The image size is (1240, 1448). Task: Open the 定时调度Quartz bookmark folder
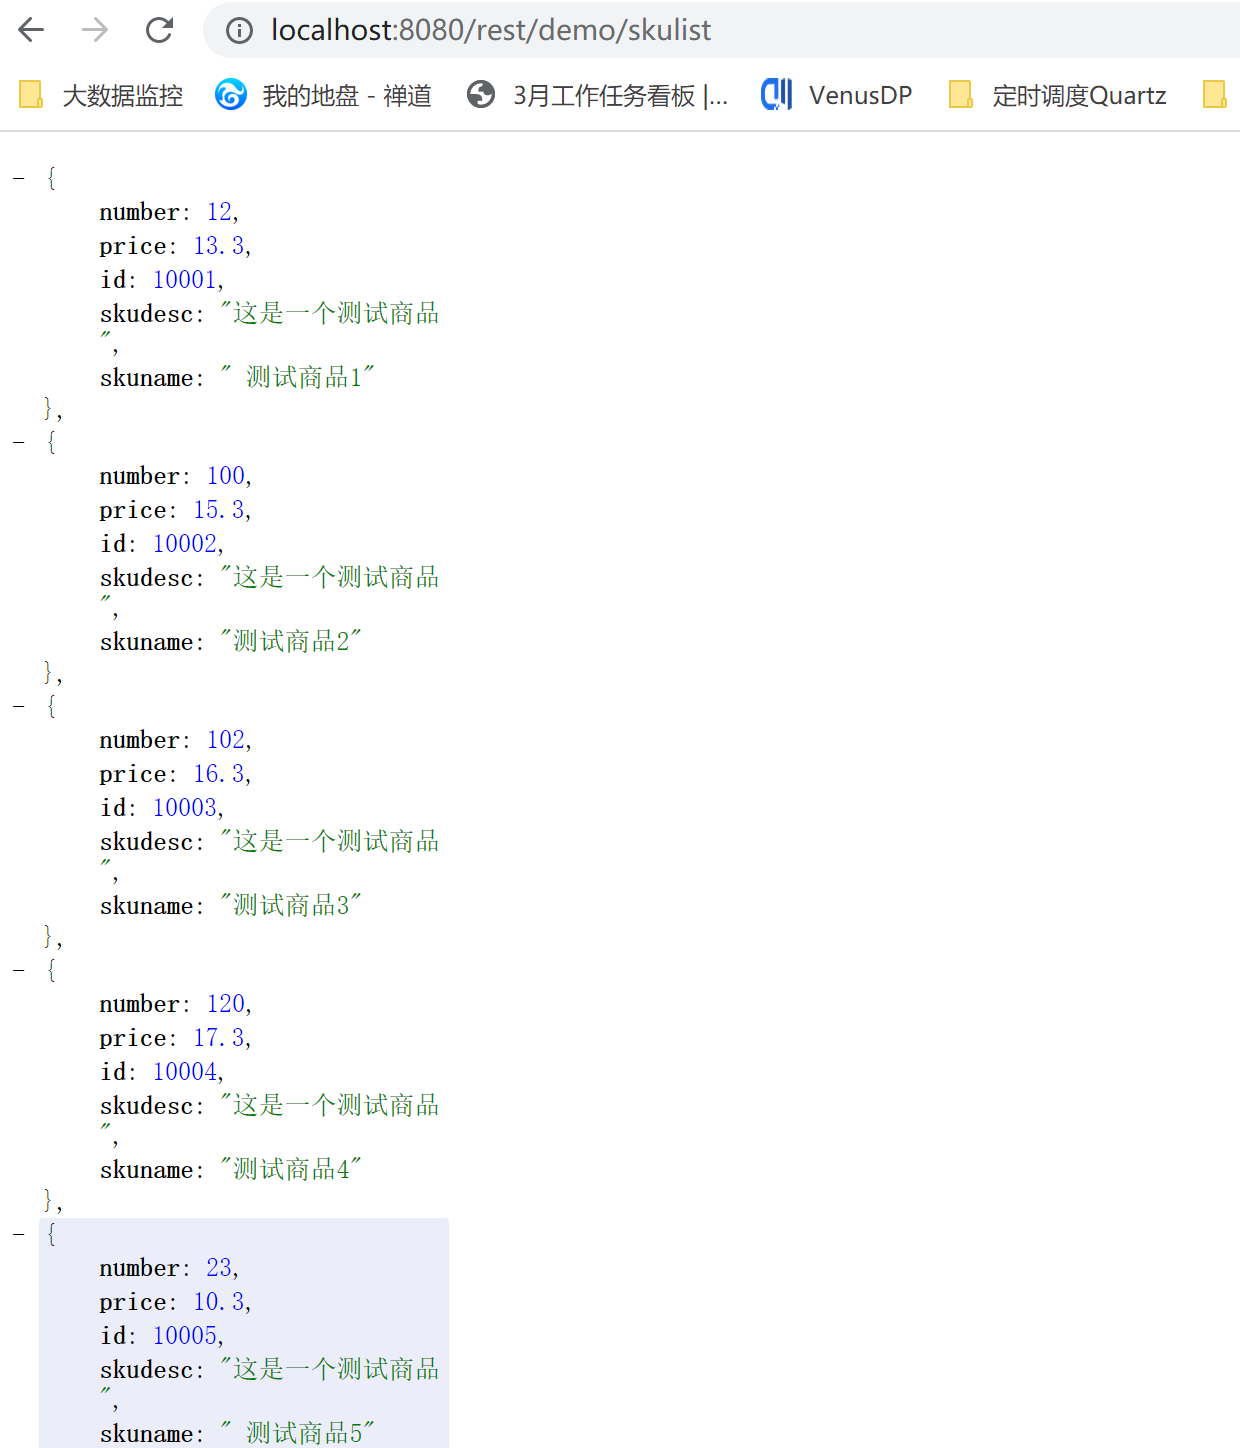1058,95
